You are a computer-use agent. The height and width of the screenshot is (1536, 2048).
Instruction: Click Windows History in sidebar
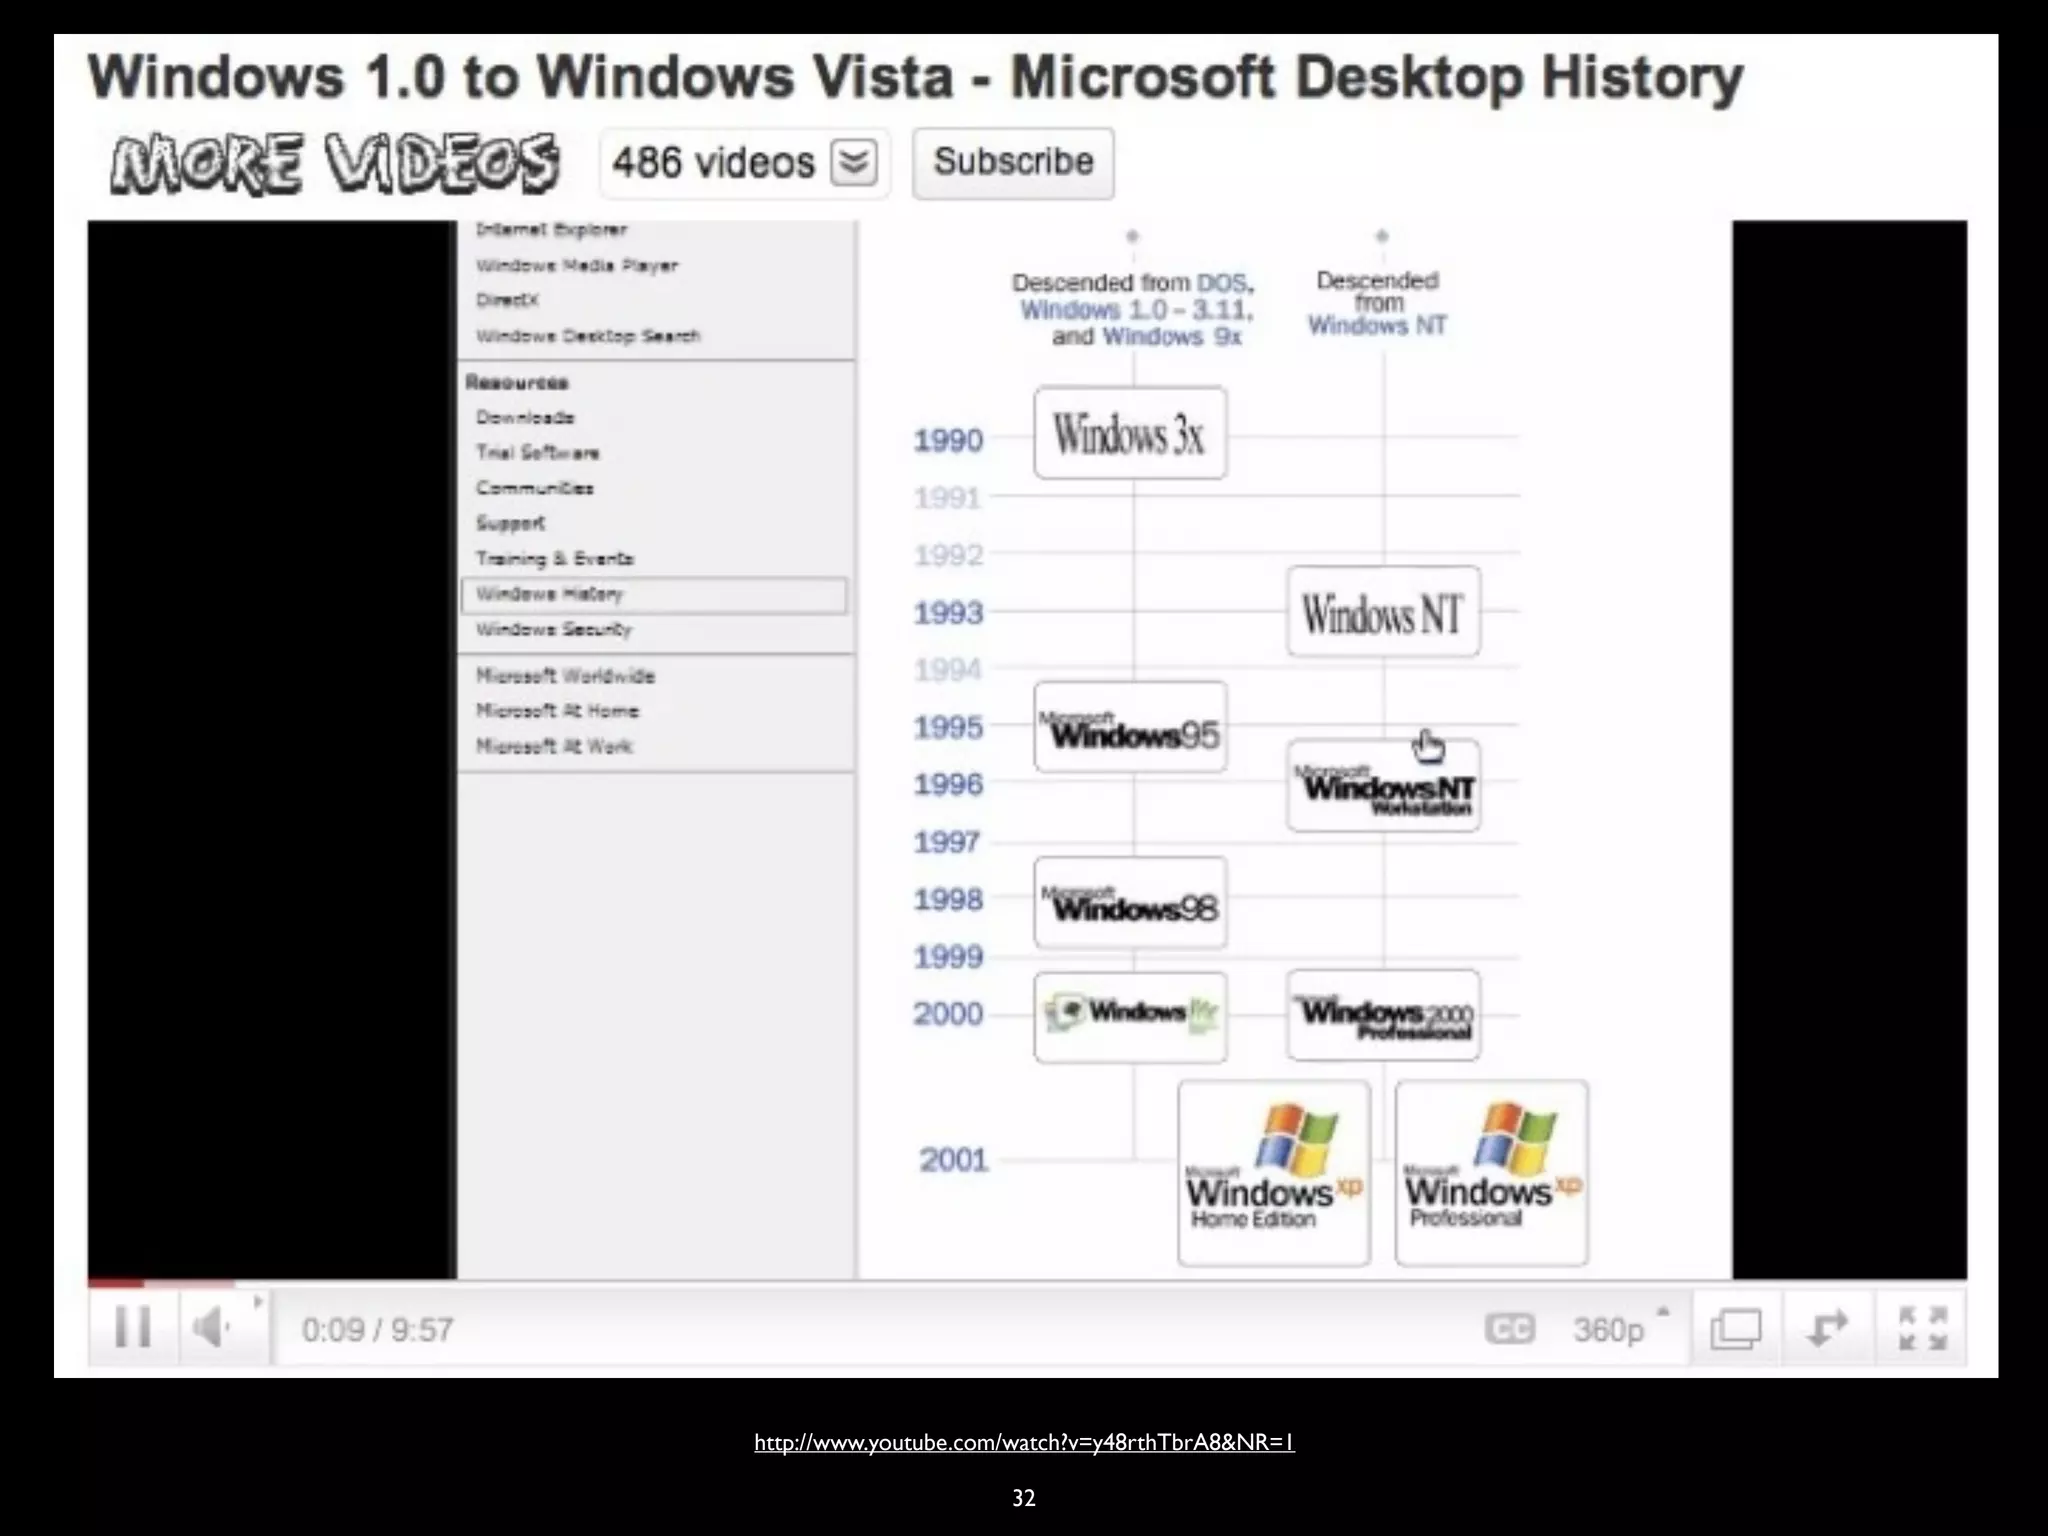tap(549, 594)
